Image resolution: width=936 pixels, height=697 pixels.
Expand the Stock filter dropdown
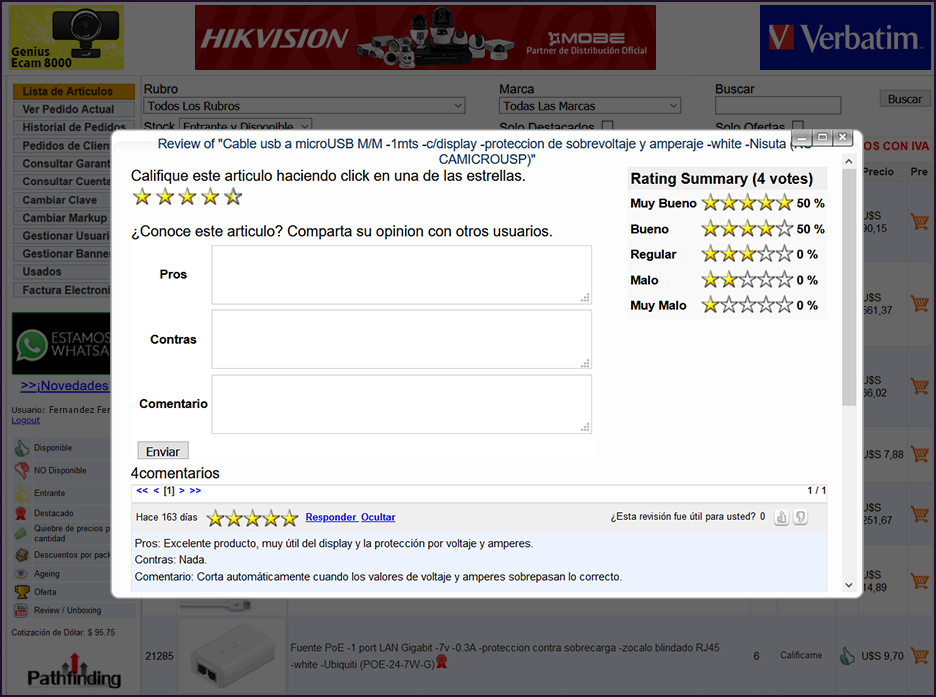245,127
